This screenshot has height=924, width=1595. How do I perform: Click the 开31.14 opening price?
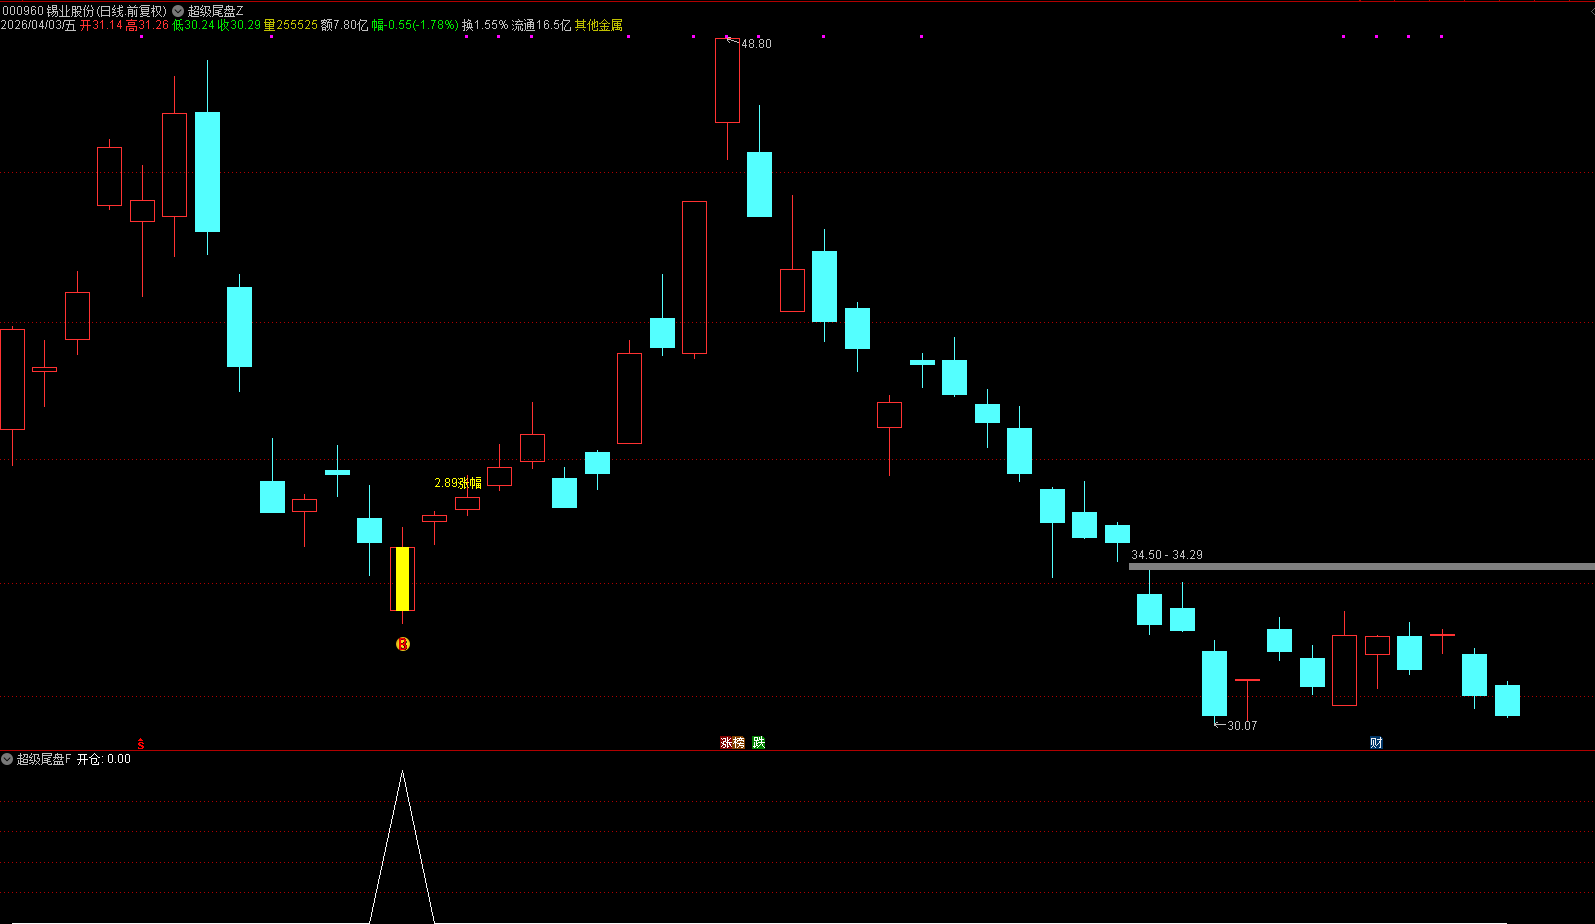click(x=100, y=25)
